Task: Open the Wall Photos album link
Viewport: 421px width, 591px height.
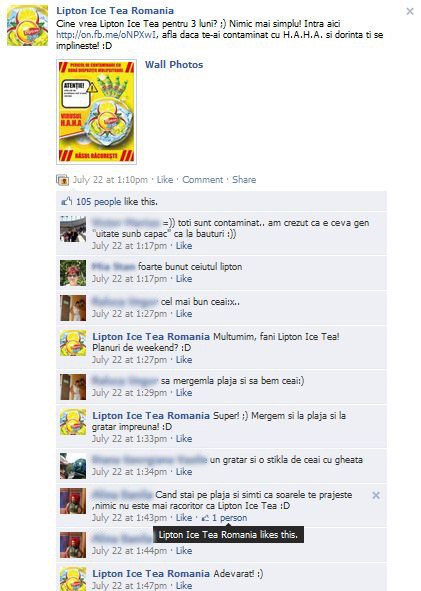Action: [174, 64]
